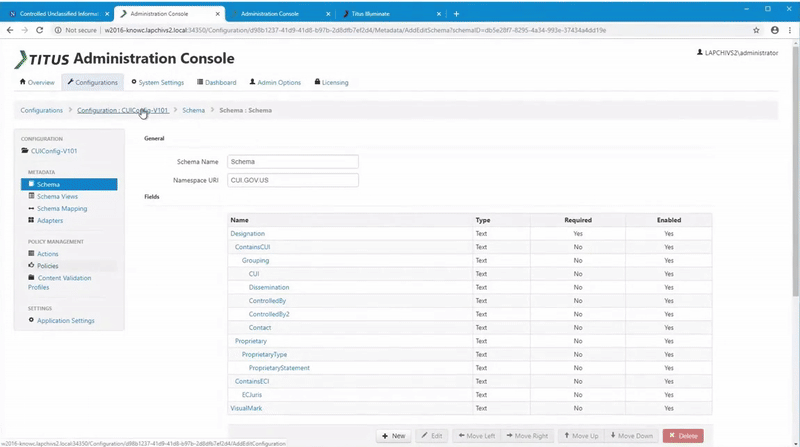The width and height of the screenshot is (800, 447).
Task: Click the Schema breadcrumb link
Action: coord(193,110)
